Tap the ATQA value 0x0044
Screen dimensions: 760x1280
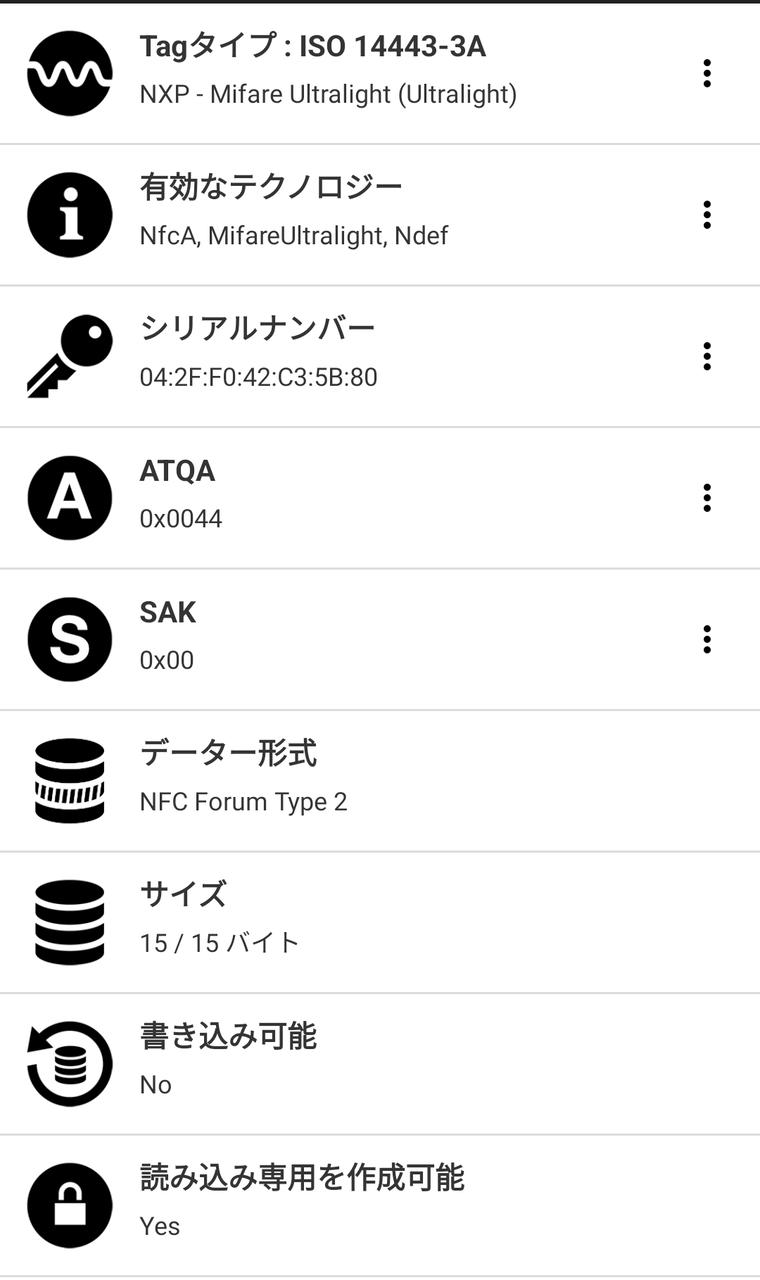pos(181,519)
